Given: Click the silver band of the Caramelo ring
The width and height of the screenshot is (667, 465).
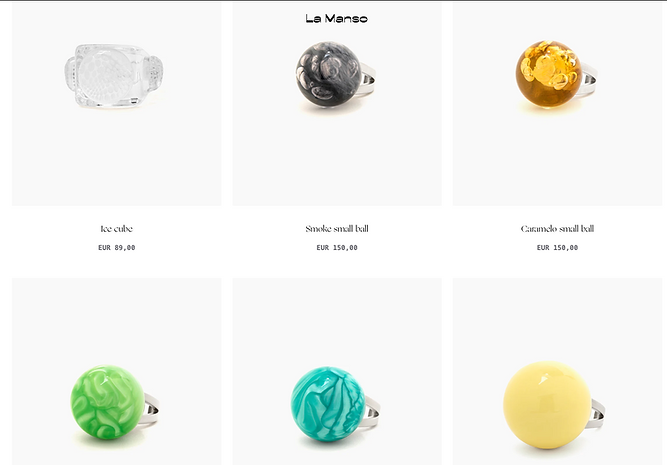Looking at the screenshot, I should point(589,80).
